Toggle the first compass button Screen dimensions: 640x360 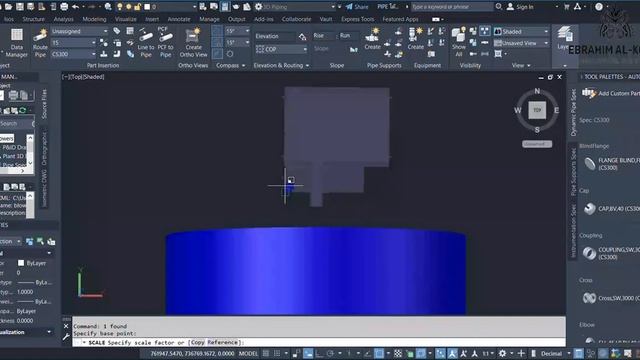[218, 31]
